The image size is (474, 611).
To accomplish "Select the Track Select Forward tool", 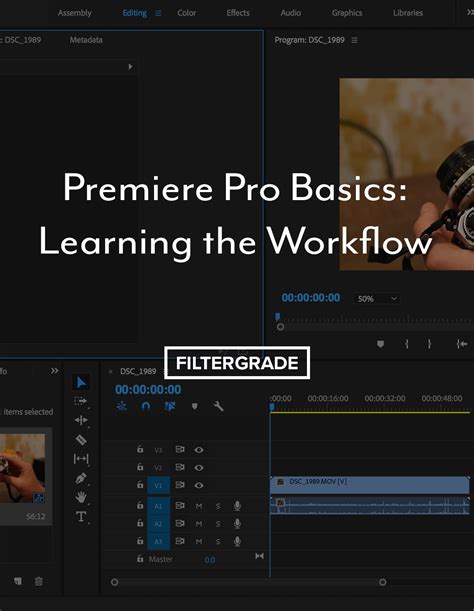I will tap(80, 401).
